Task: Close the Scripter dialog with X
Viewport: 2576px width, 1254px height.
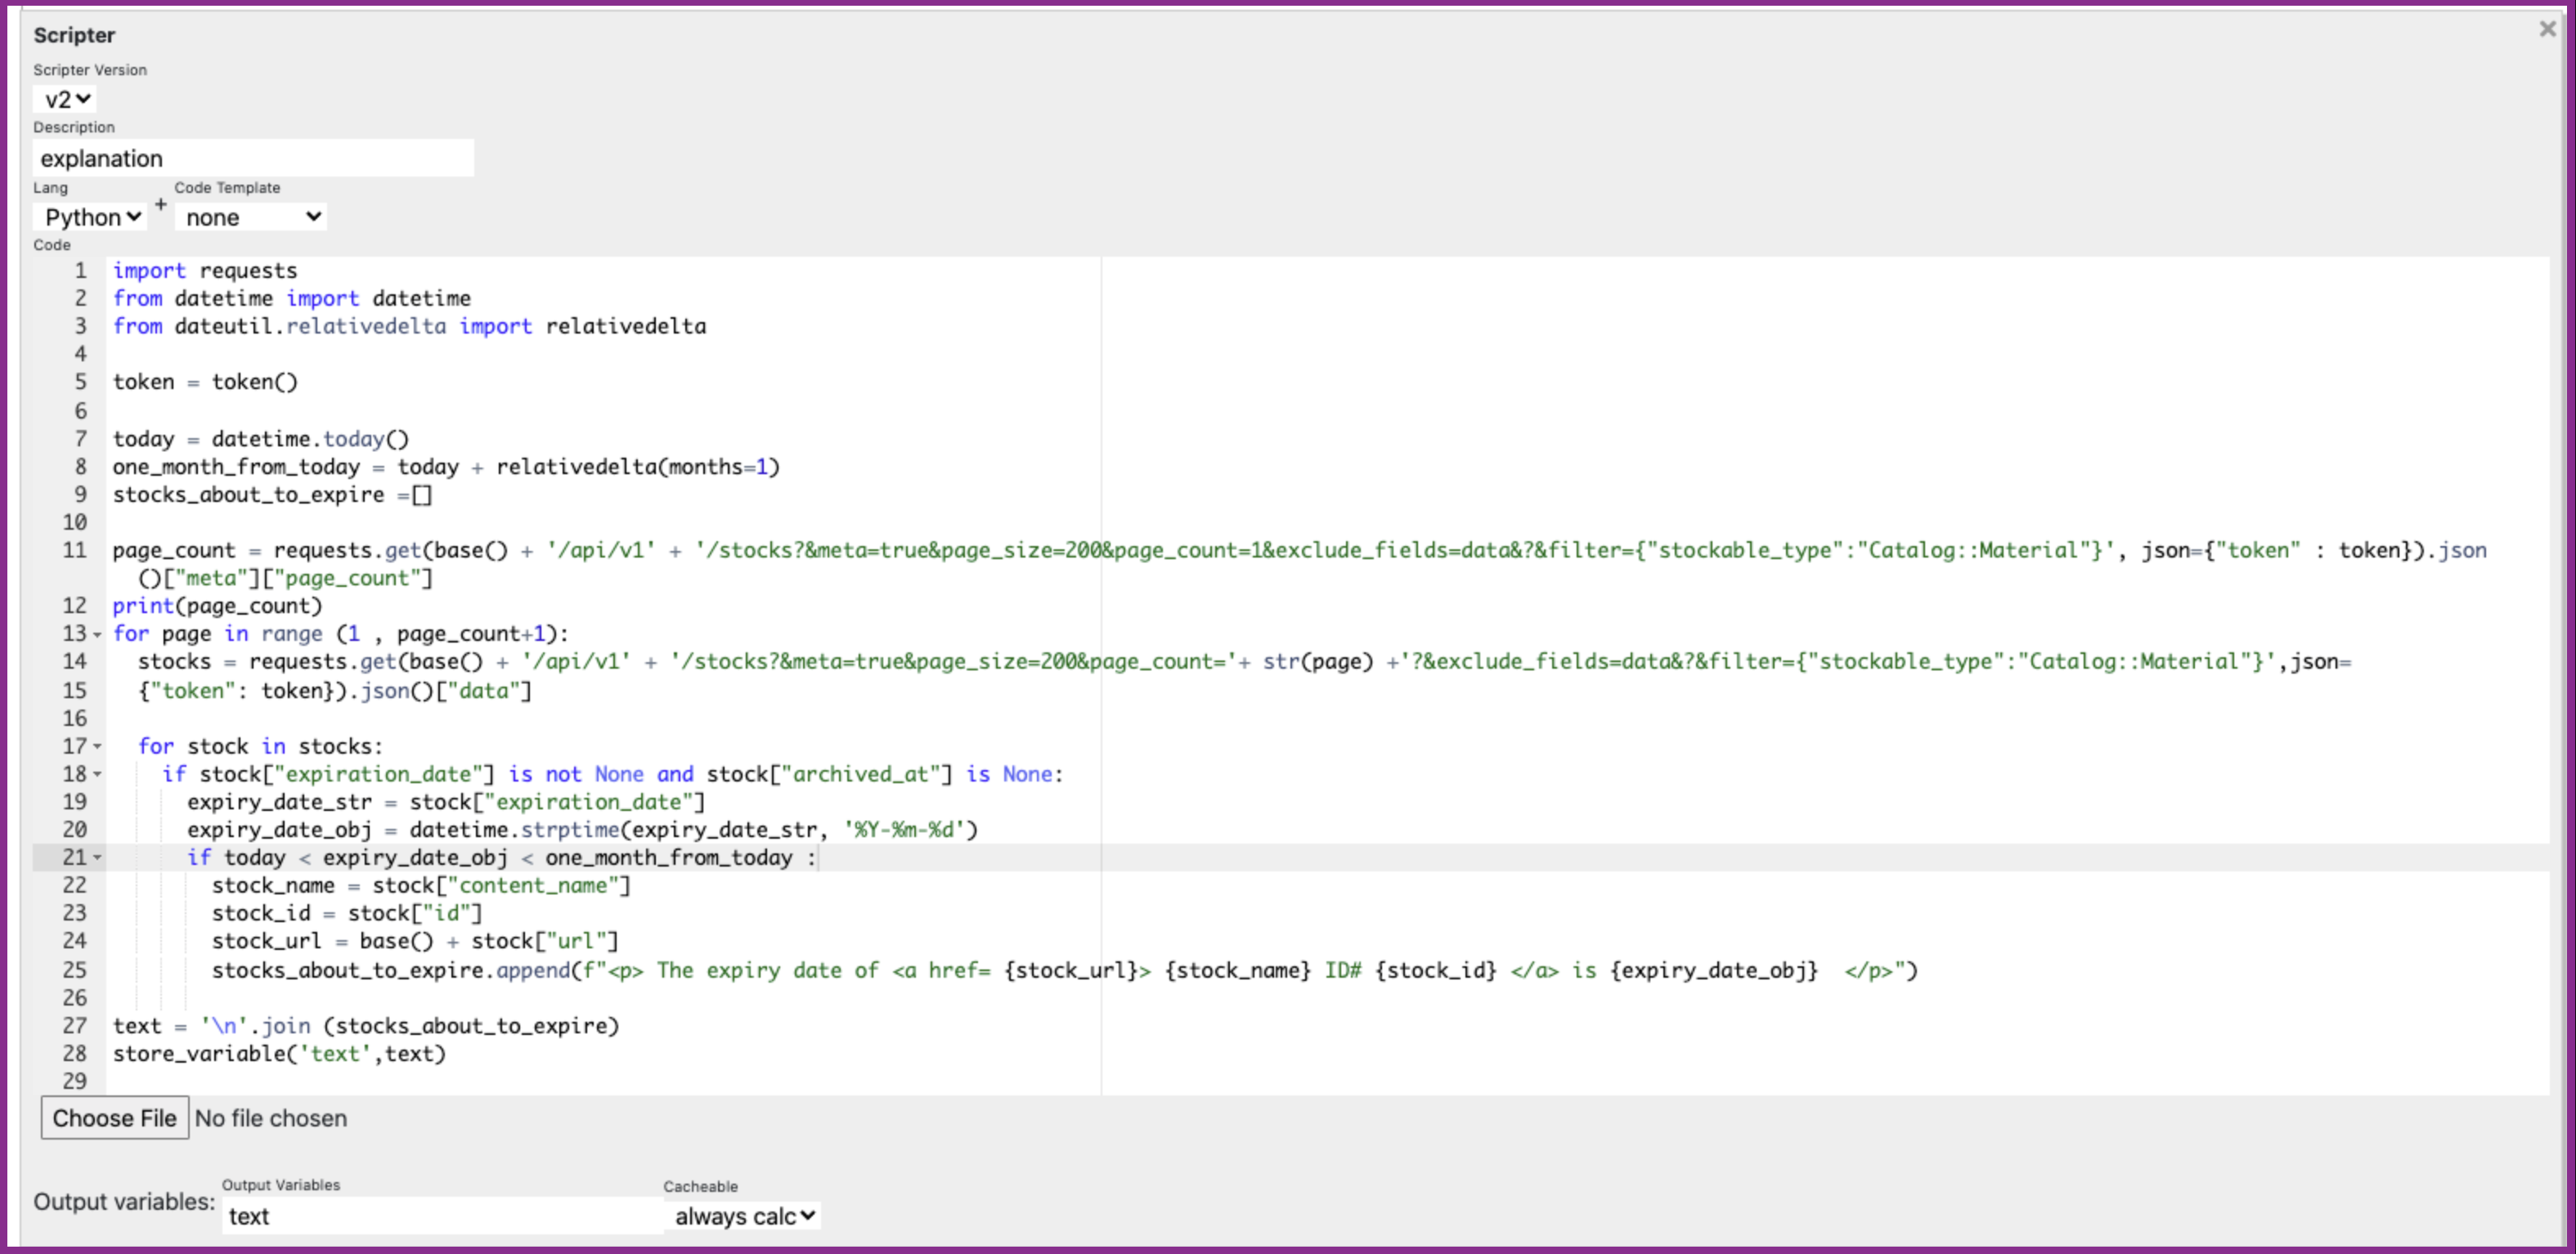Action: coord(2547,29)
